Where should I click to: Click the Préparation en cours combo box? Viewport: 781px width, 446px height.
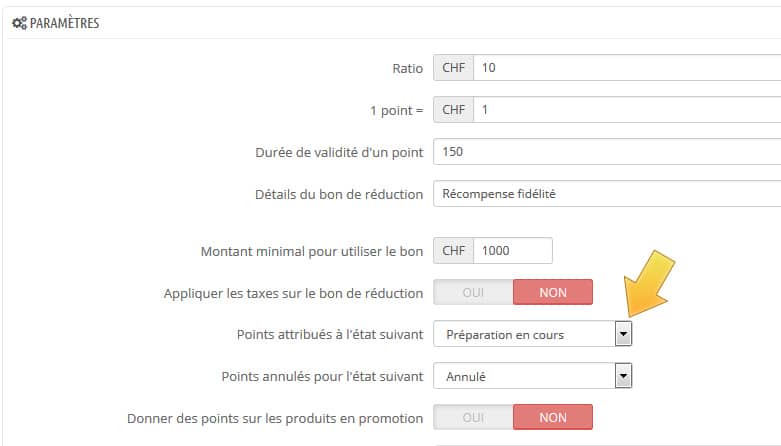point(532,334)
